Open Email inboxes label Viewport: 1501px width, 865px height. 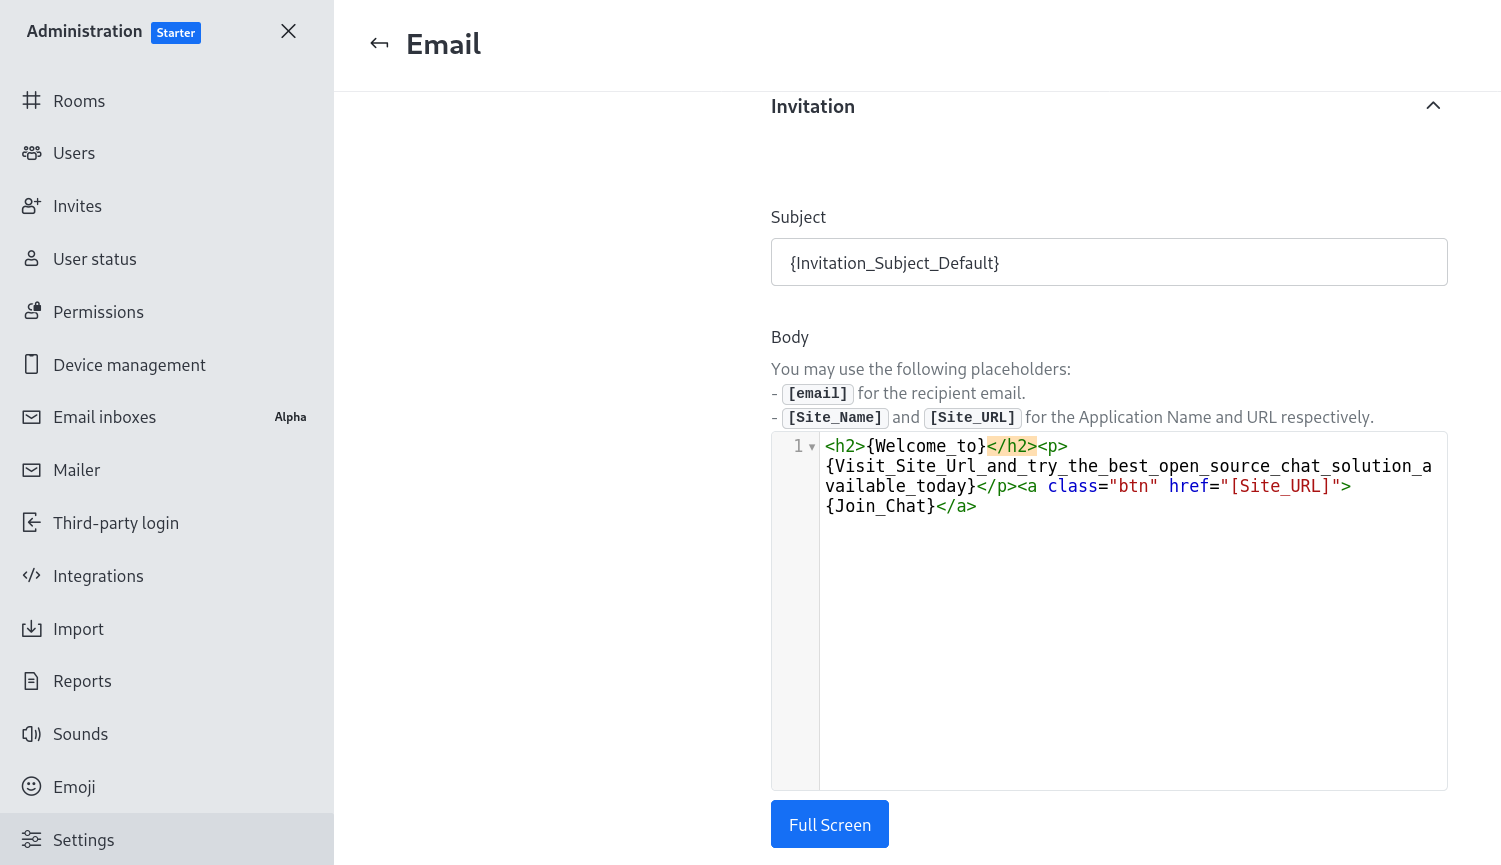(105, 417)
